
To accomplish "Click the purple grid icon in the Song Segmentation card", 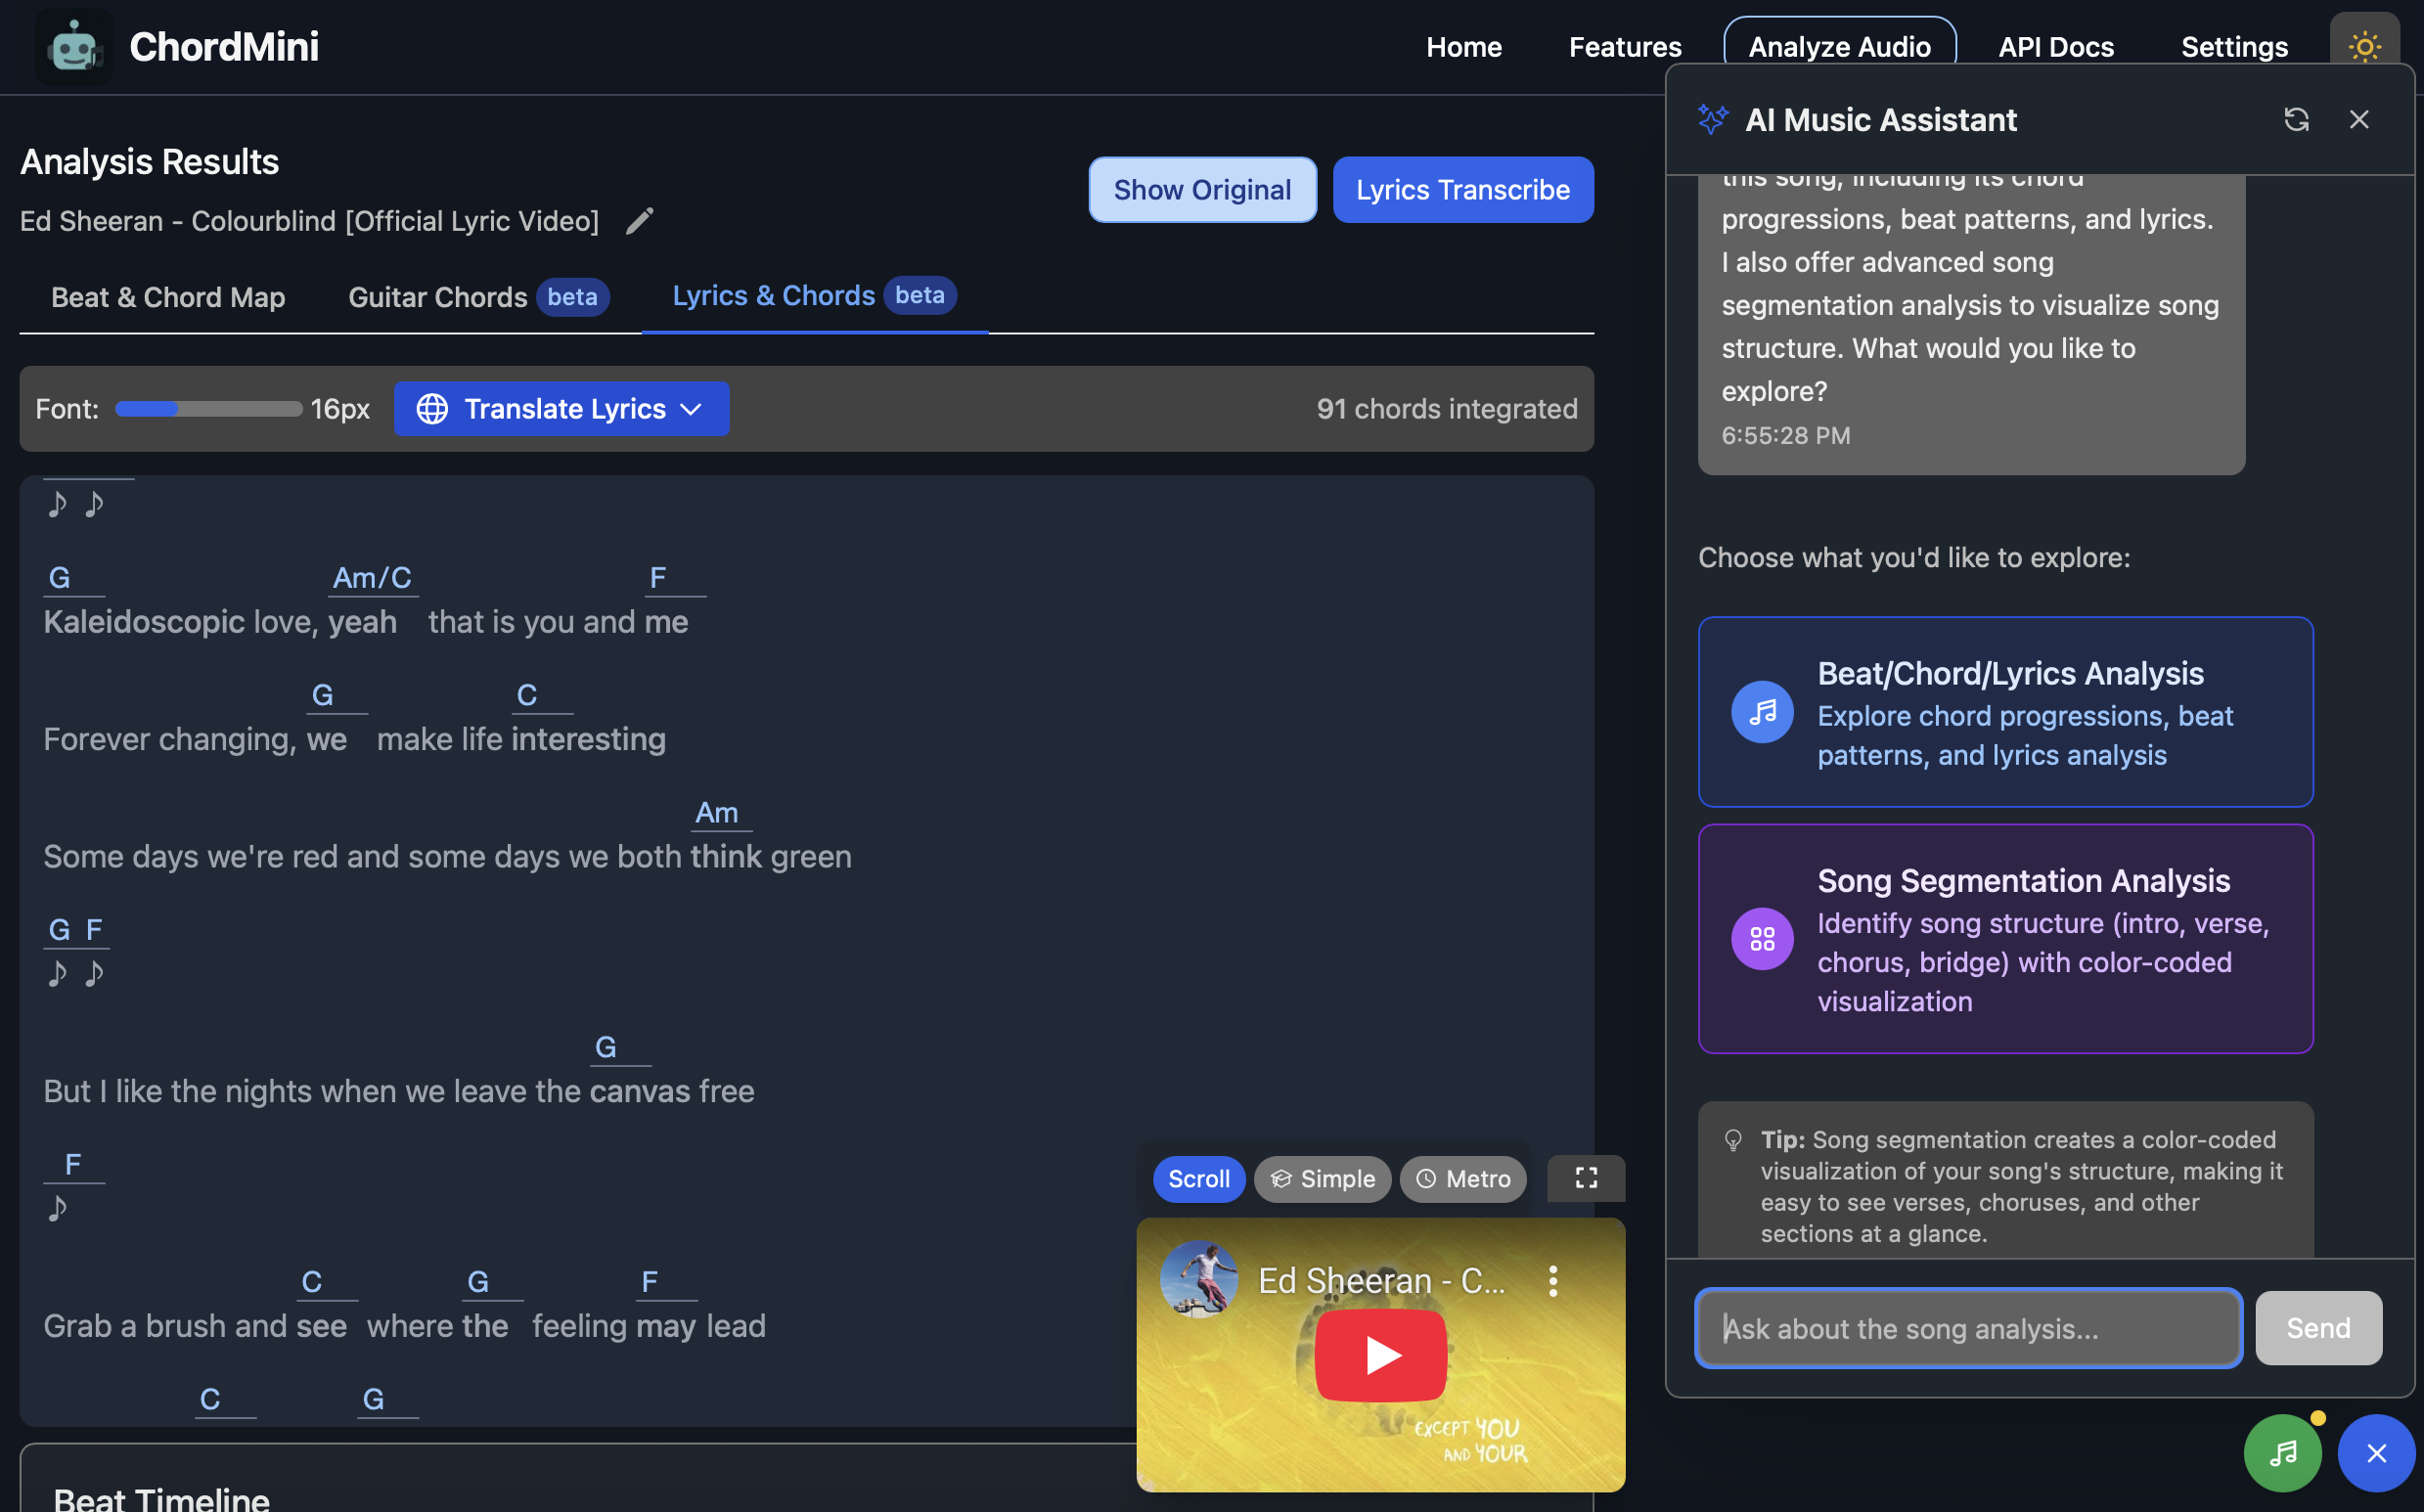I will [1762, 938].
